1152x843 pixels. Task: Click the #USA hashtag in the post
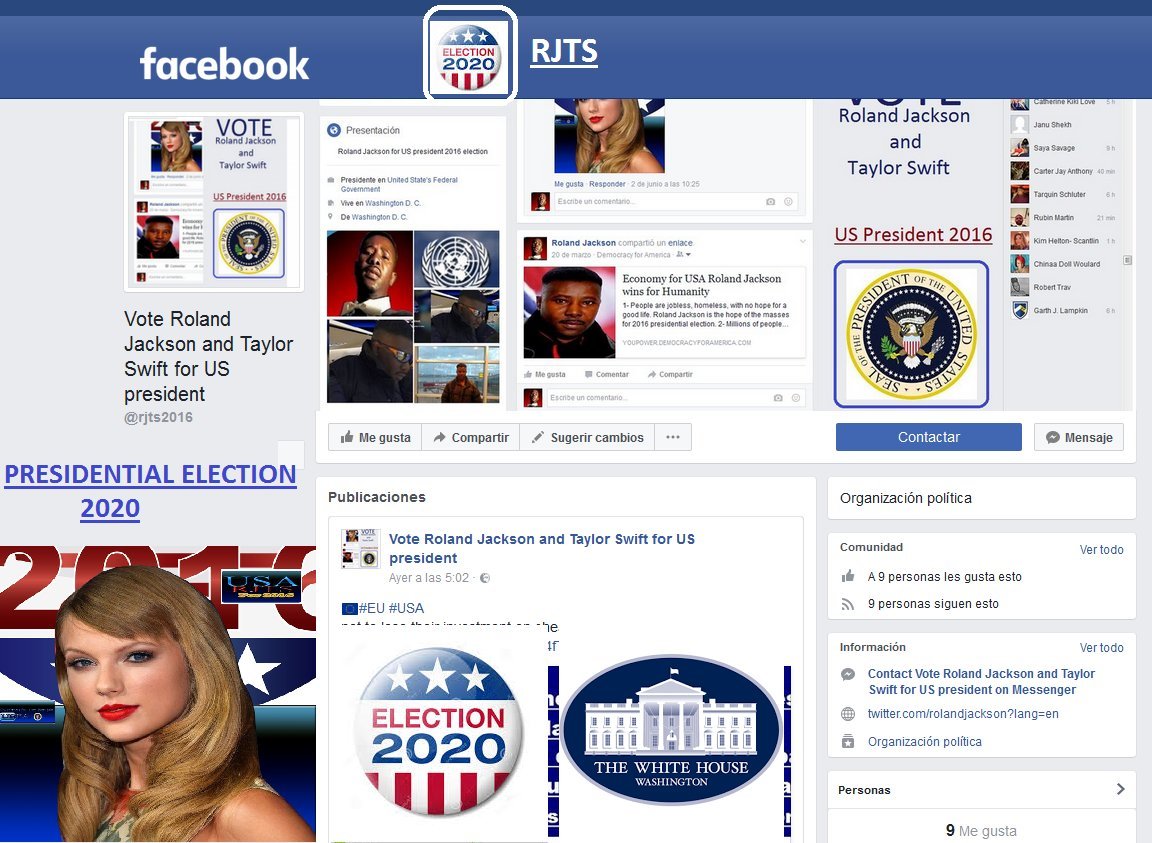(406, 608)
